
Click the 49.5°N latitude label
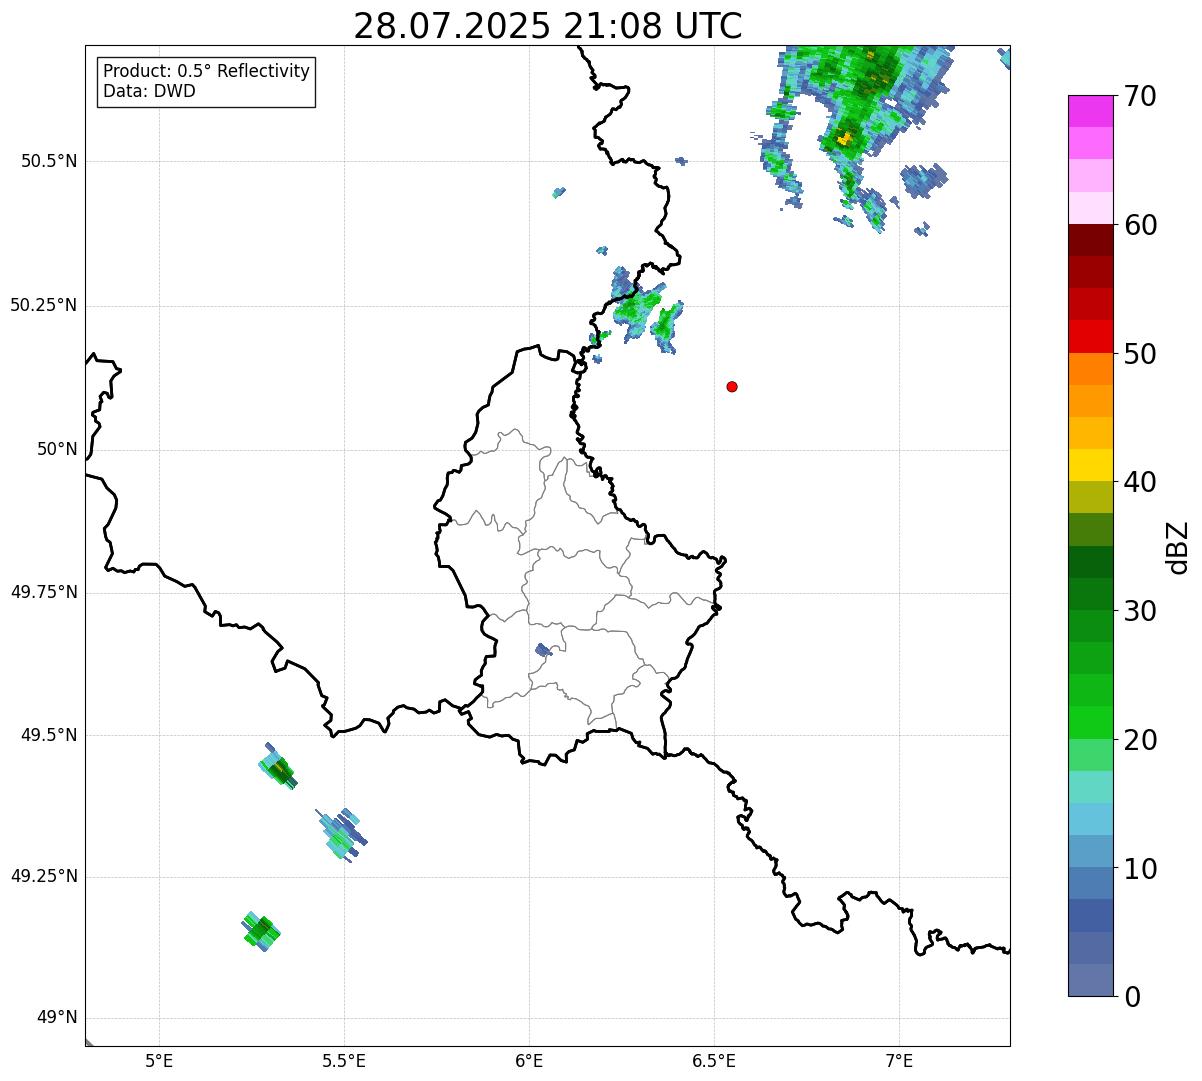[49, 735]
